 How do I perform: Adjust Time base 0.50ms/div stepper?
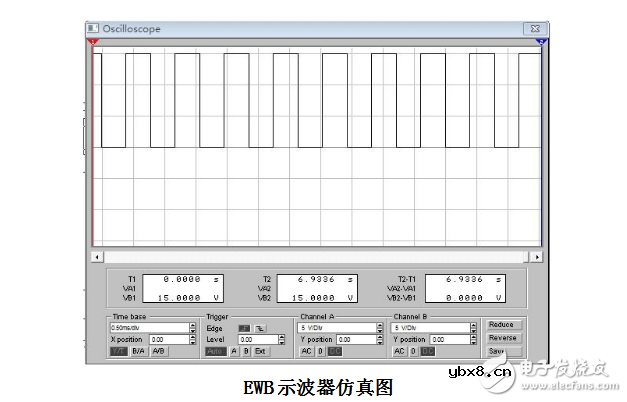click(193, 328)
